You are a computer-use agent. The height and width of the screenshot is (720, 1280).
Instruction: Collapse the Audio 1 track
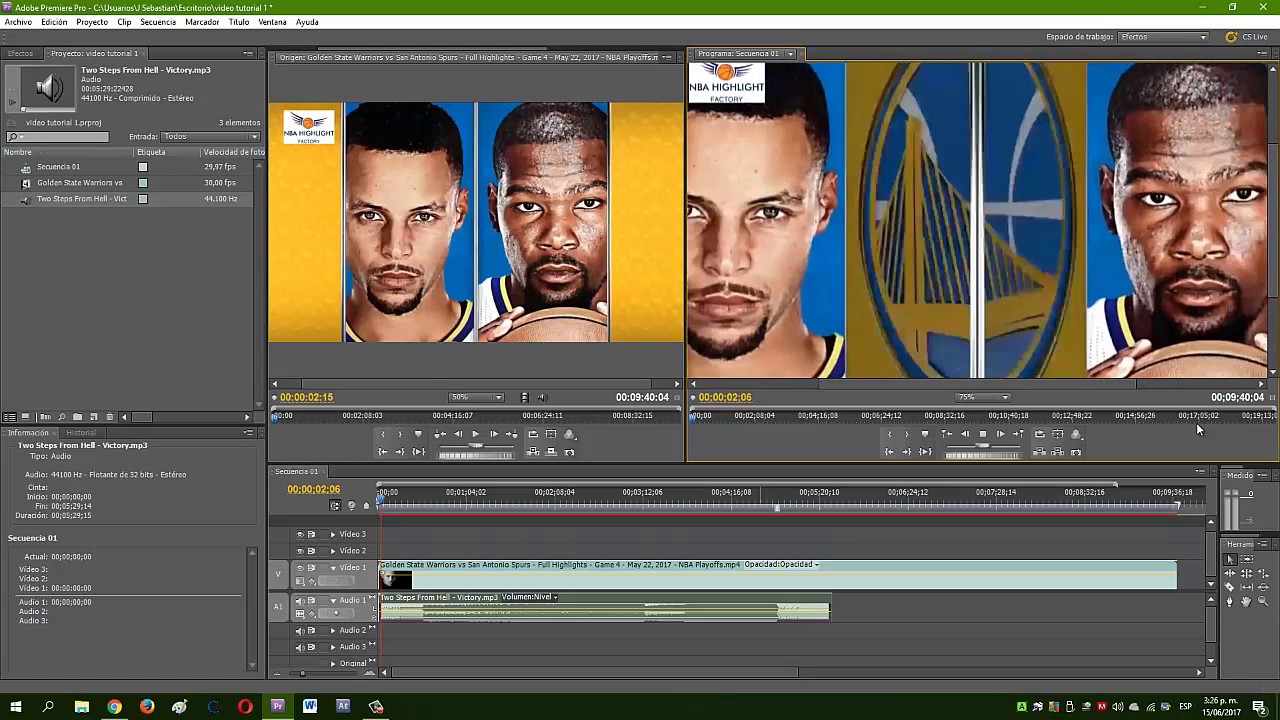pos(333,600)
